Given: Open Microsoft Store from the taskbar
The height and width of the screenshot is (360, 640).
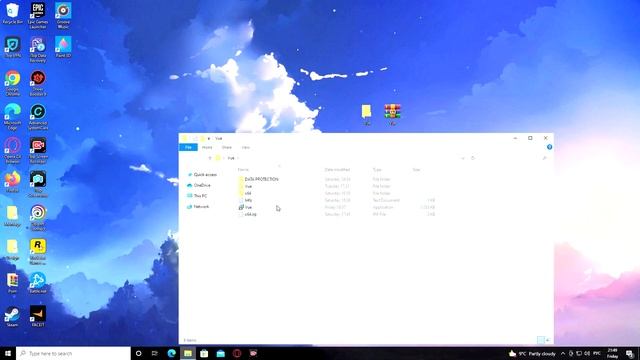Looking at the screenshot, I should [204, 353].
